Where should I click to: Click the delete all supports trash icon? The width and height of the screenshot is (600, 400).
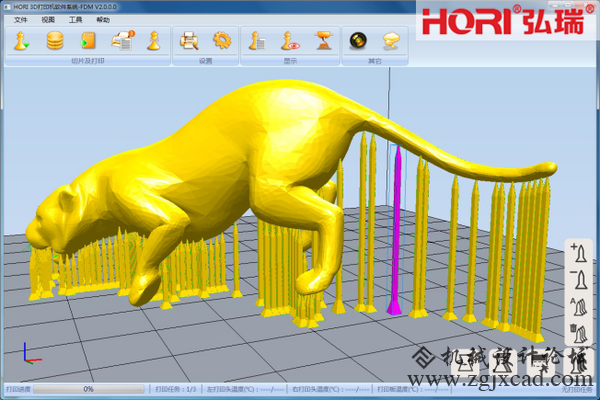tap(579, 333)
